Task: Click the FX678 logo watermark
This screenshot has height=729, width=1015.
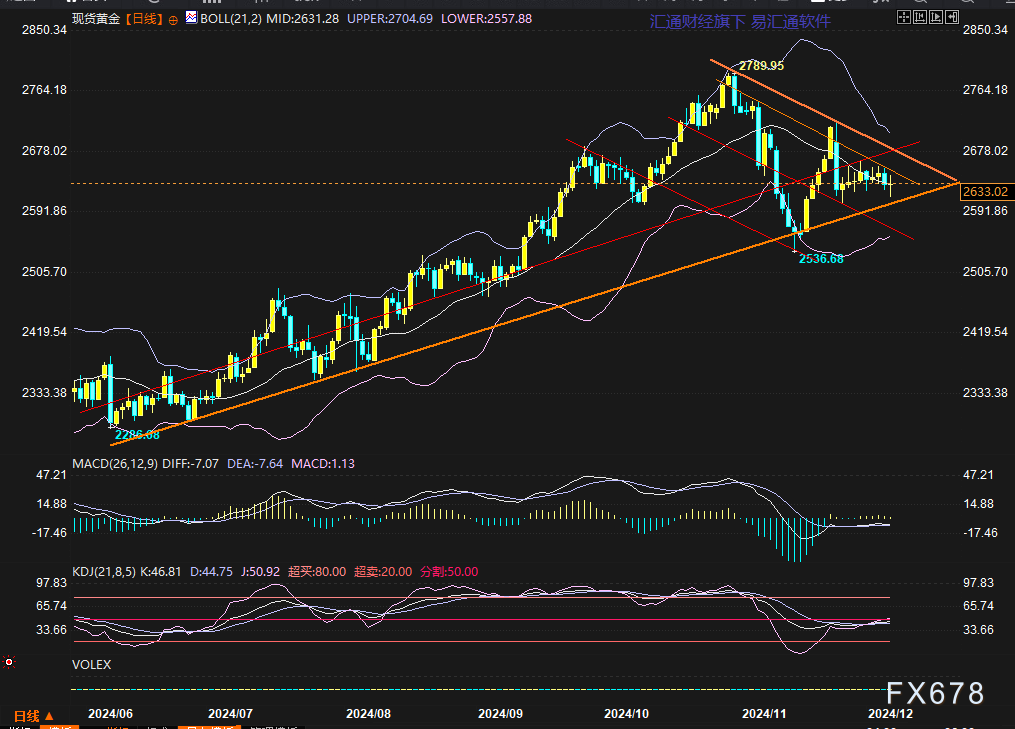Action: point(935,693)
